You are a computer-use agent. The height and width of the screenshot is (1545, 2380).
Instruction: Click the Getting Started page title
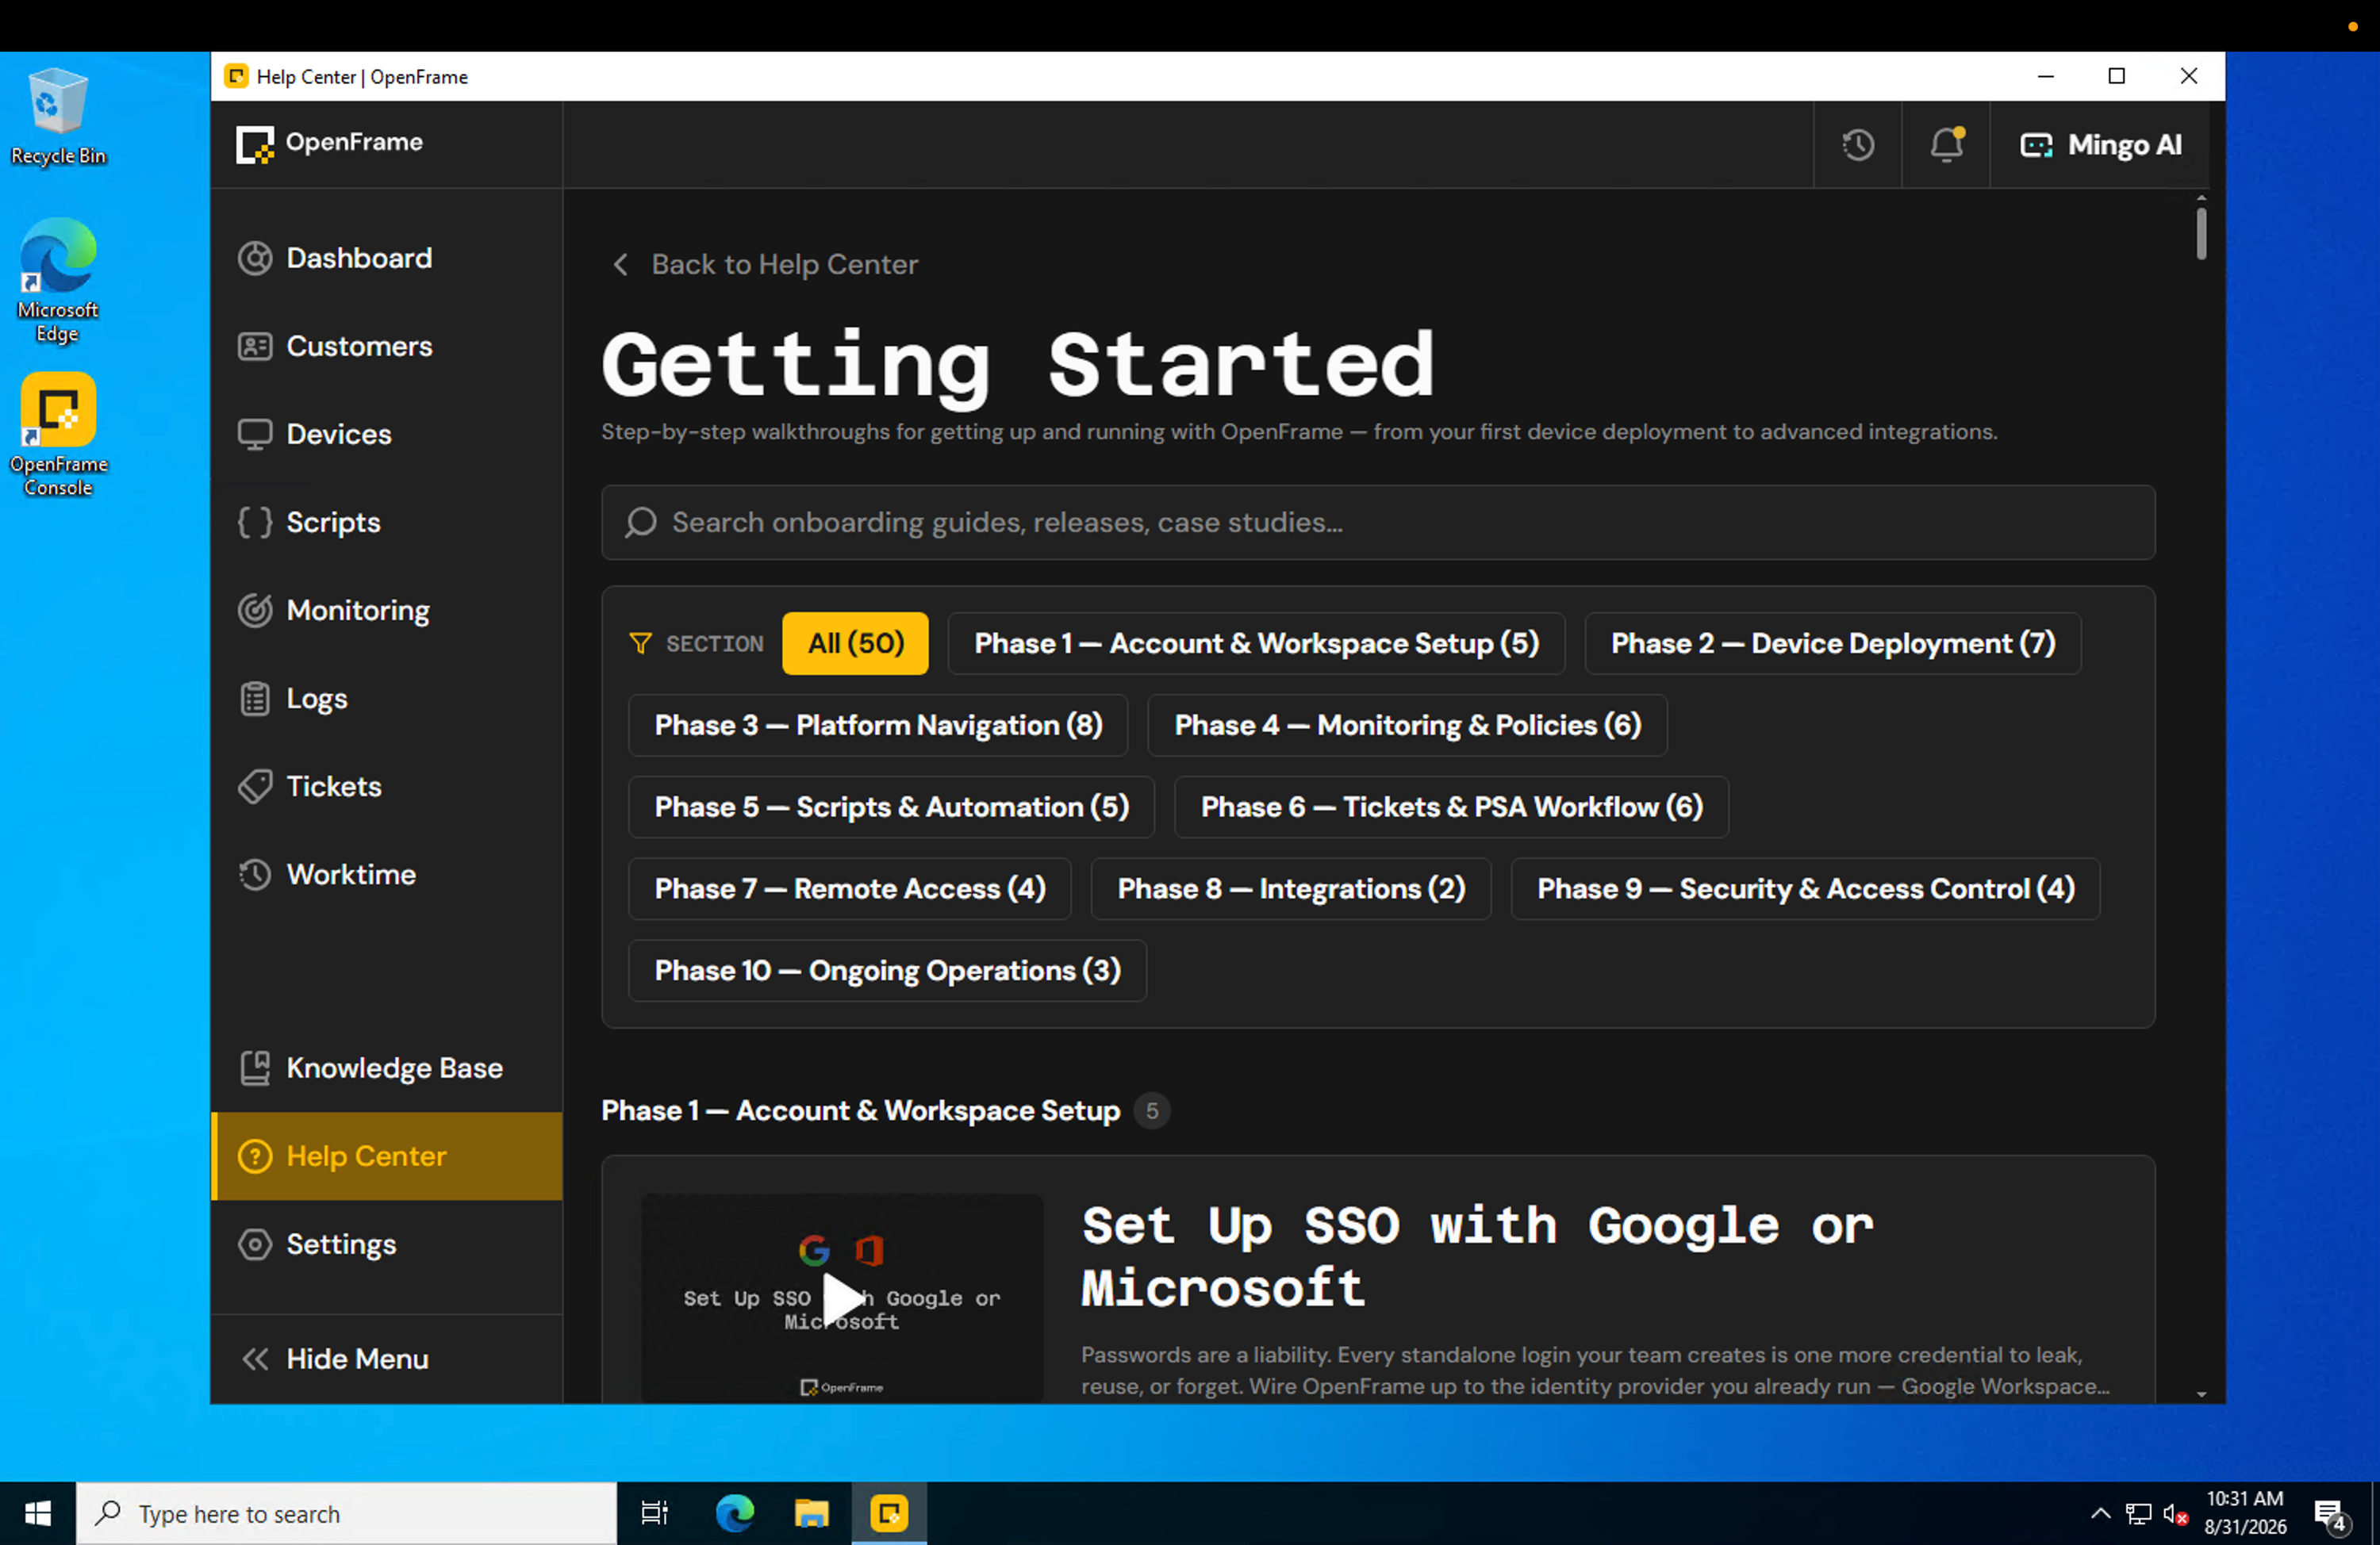(1018, 366)
